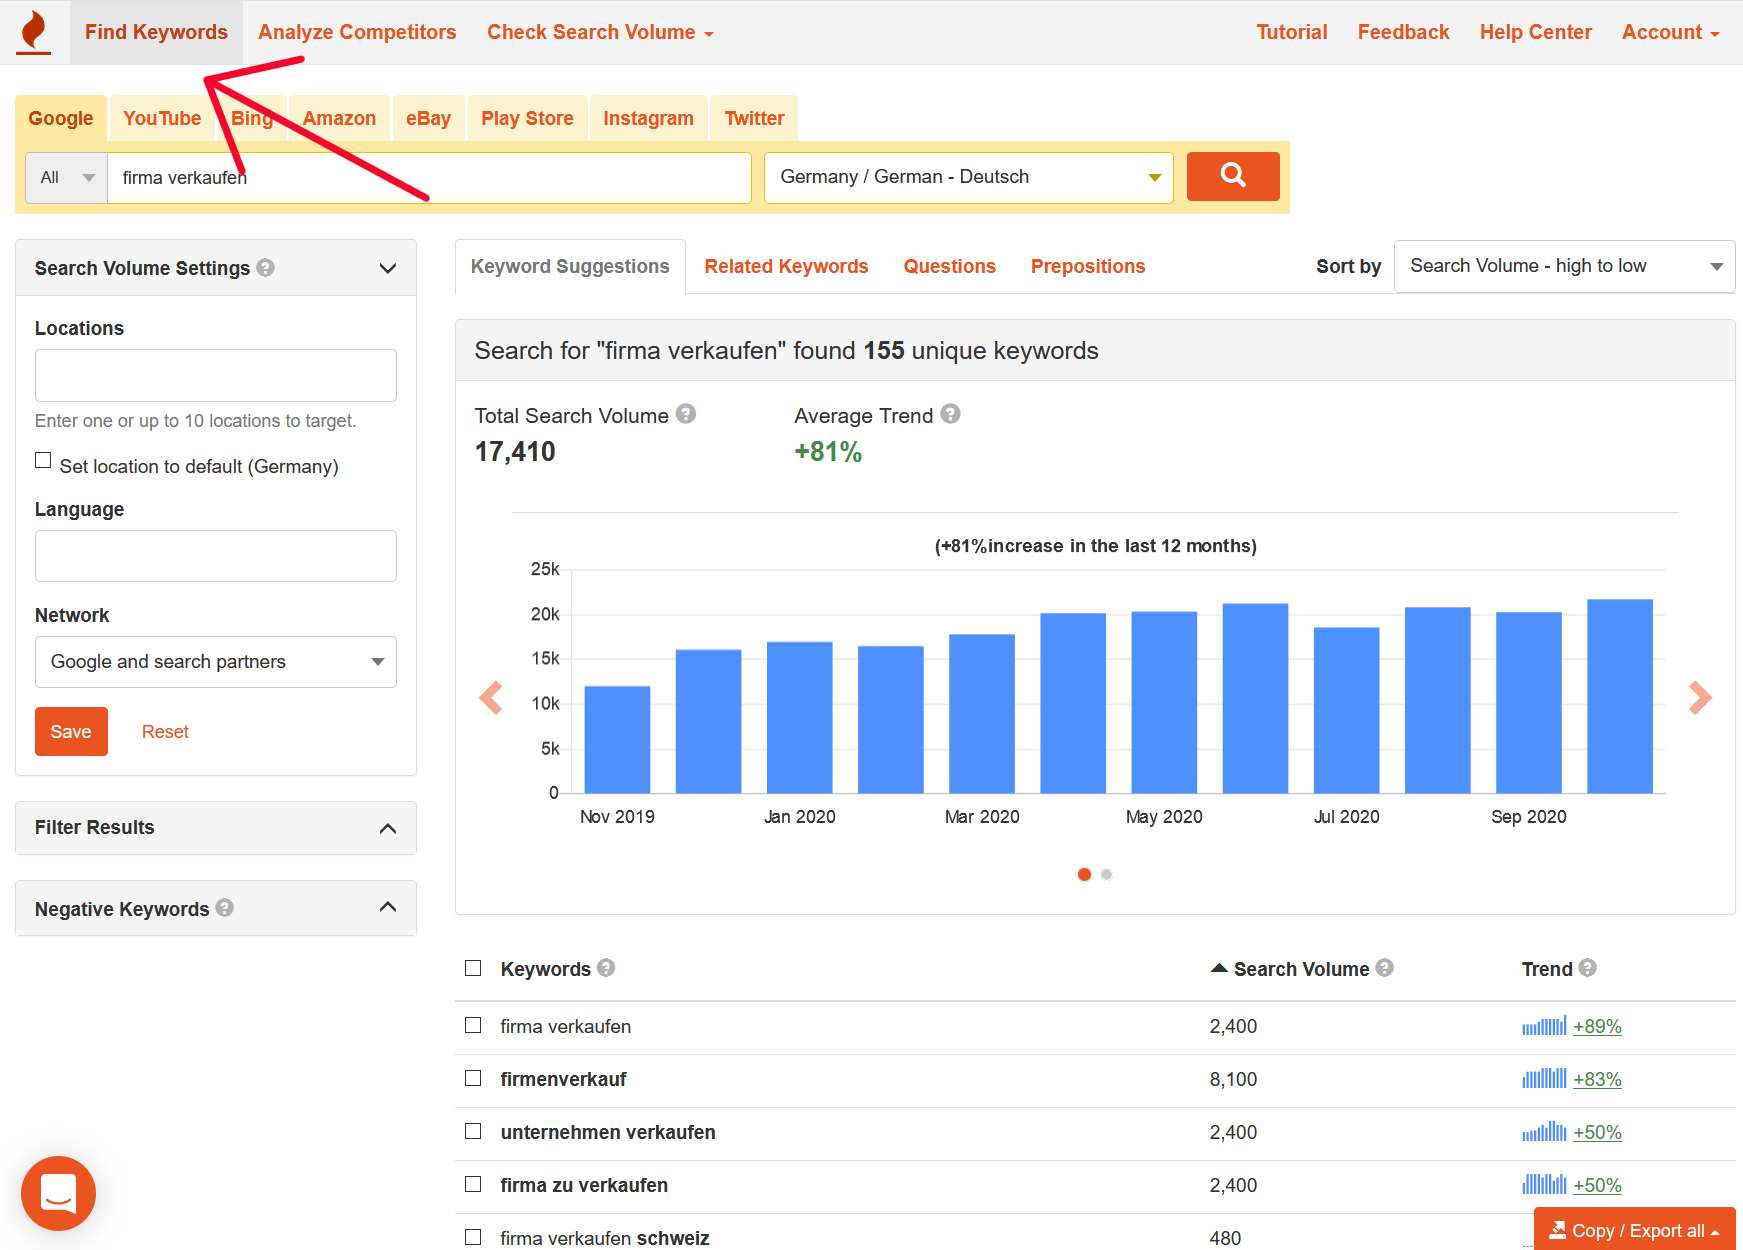Open the Feedback link
1743x1250 pixels.
(x=1403, y=32)
